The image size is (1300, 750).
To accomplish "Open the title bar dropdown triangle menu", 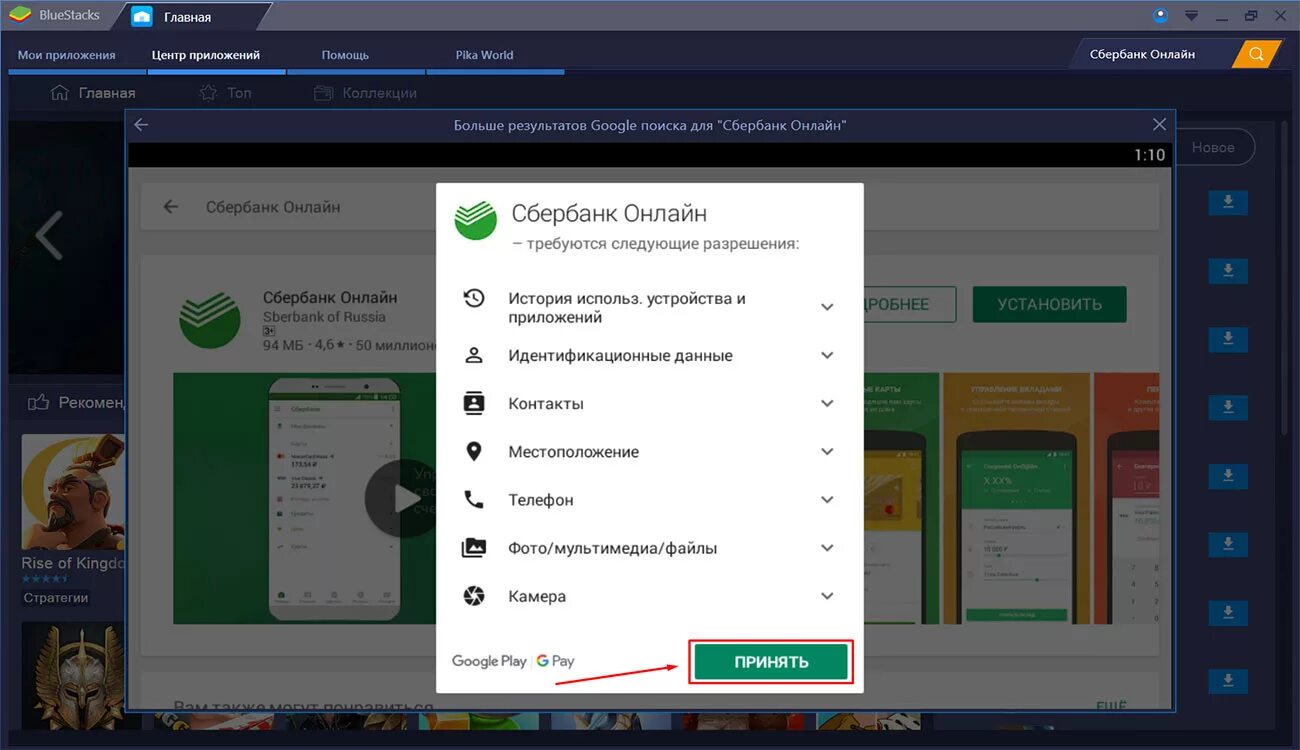I will tap(1191, 15).
